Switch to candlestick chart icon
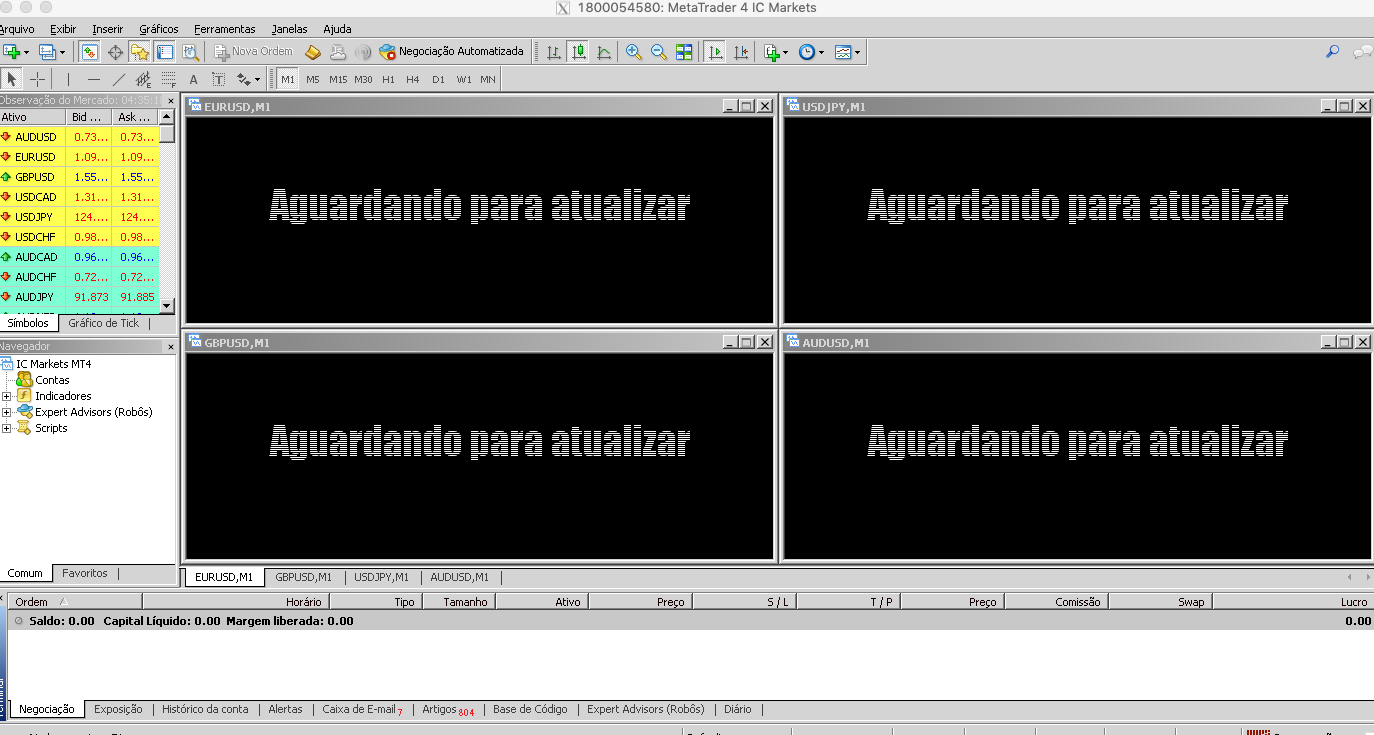 click(579, 52)
